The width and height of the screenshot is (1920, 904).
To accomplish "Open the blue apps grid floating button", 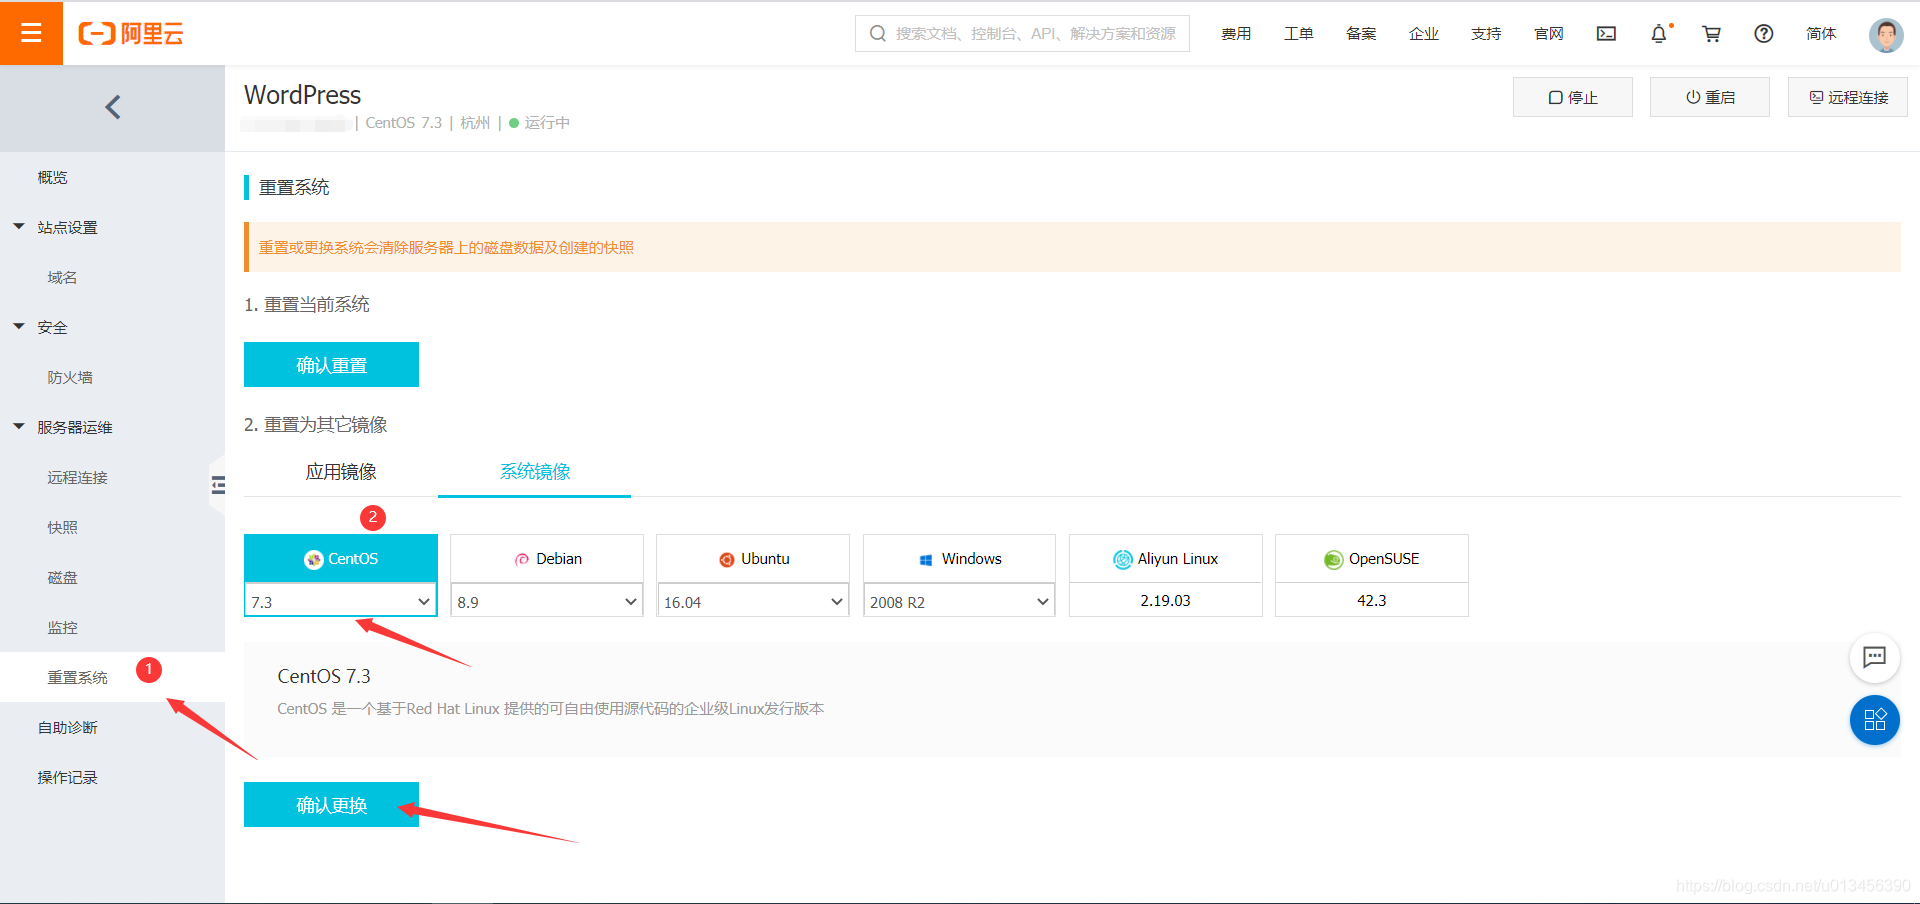I will pyautogui.click(x=1875, y=720).
